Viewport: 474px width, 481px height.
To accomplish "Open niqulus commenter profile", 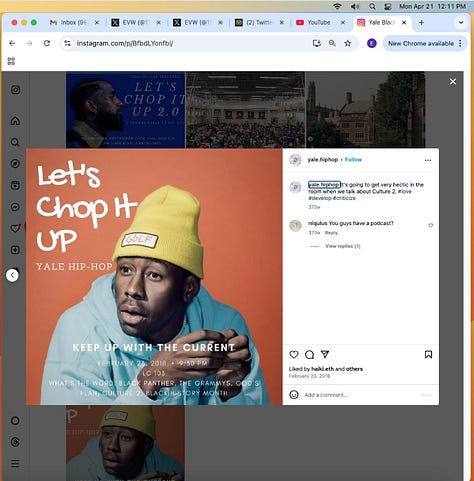I will point(318,223).
